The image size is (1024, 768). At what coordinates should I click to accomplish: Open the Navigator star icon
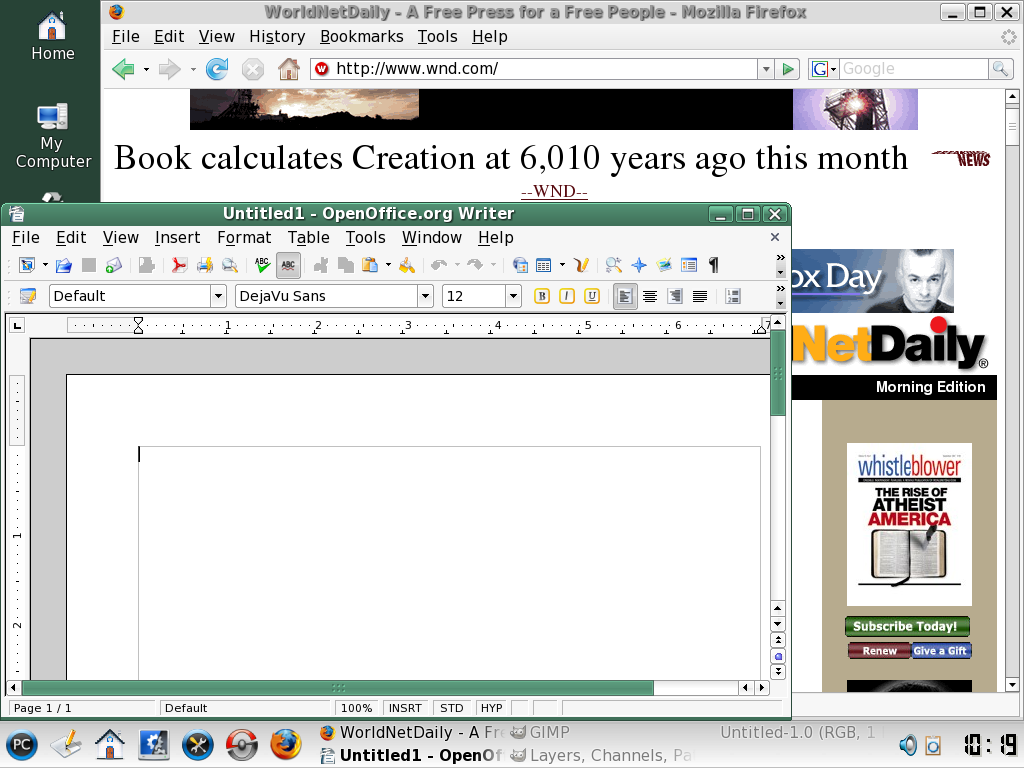tap(639, 265)
